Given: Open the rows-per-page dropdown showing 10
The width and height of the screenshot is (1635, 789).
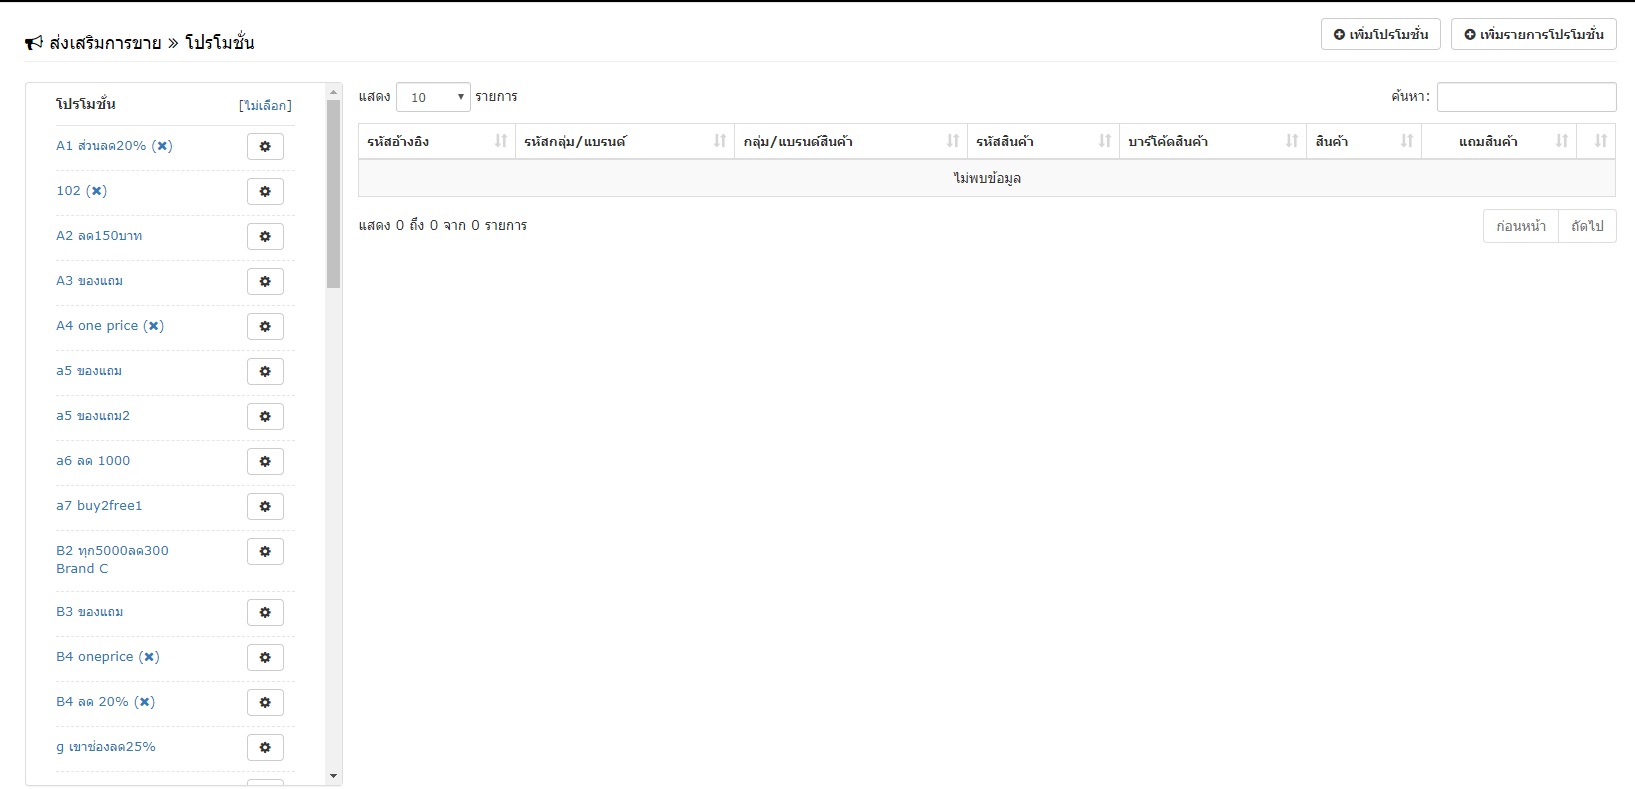Looking at the screenshot, I should click(433, 97).
